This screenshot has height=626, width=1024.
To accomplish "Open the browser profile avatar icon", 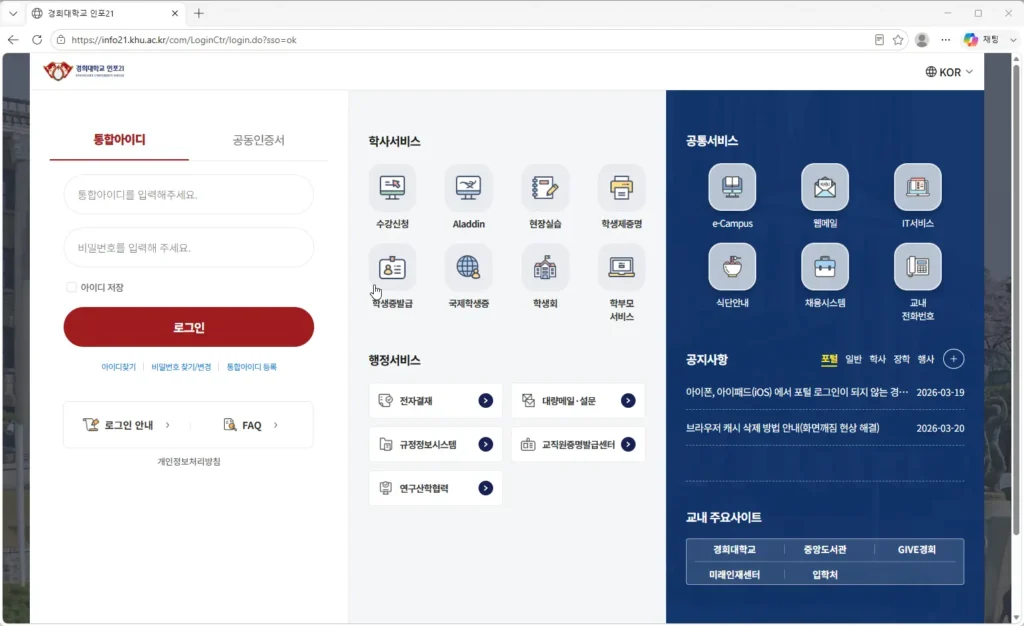I will point(922,40).
